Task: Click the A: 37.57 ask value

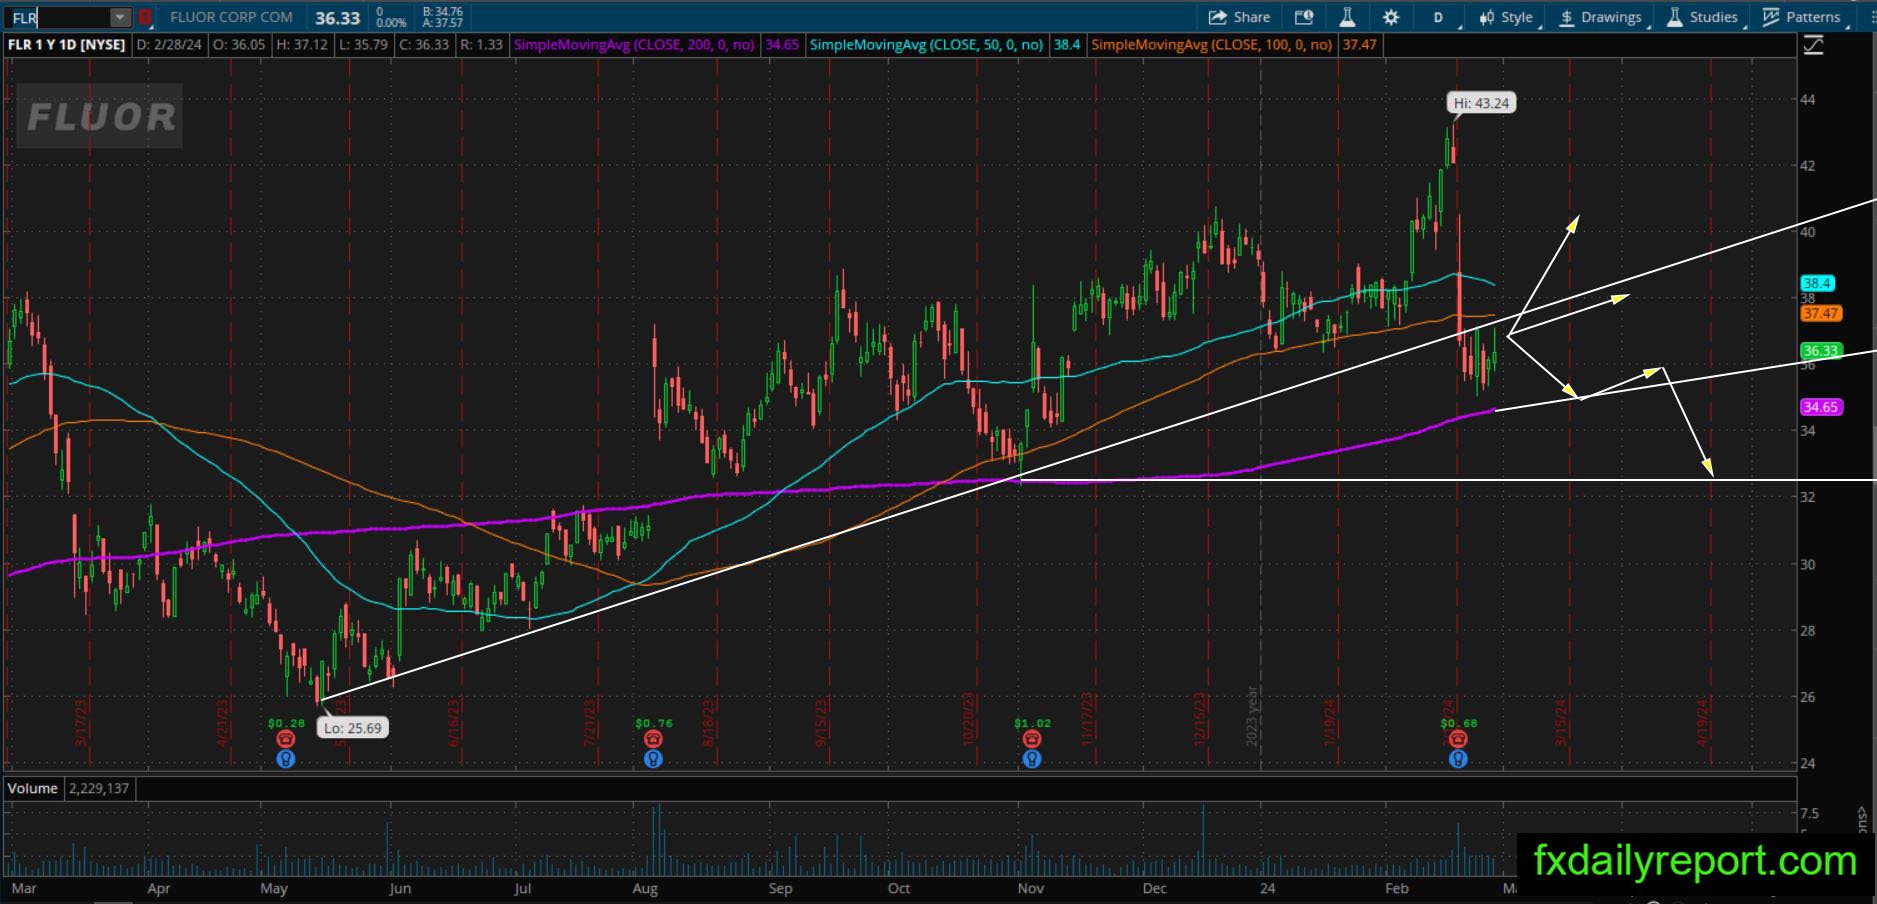Action: [442, 23]
